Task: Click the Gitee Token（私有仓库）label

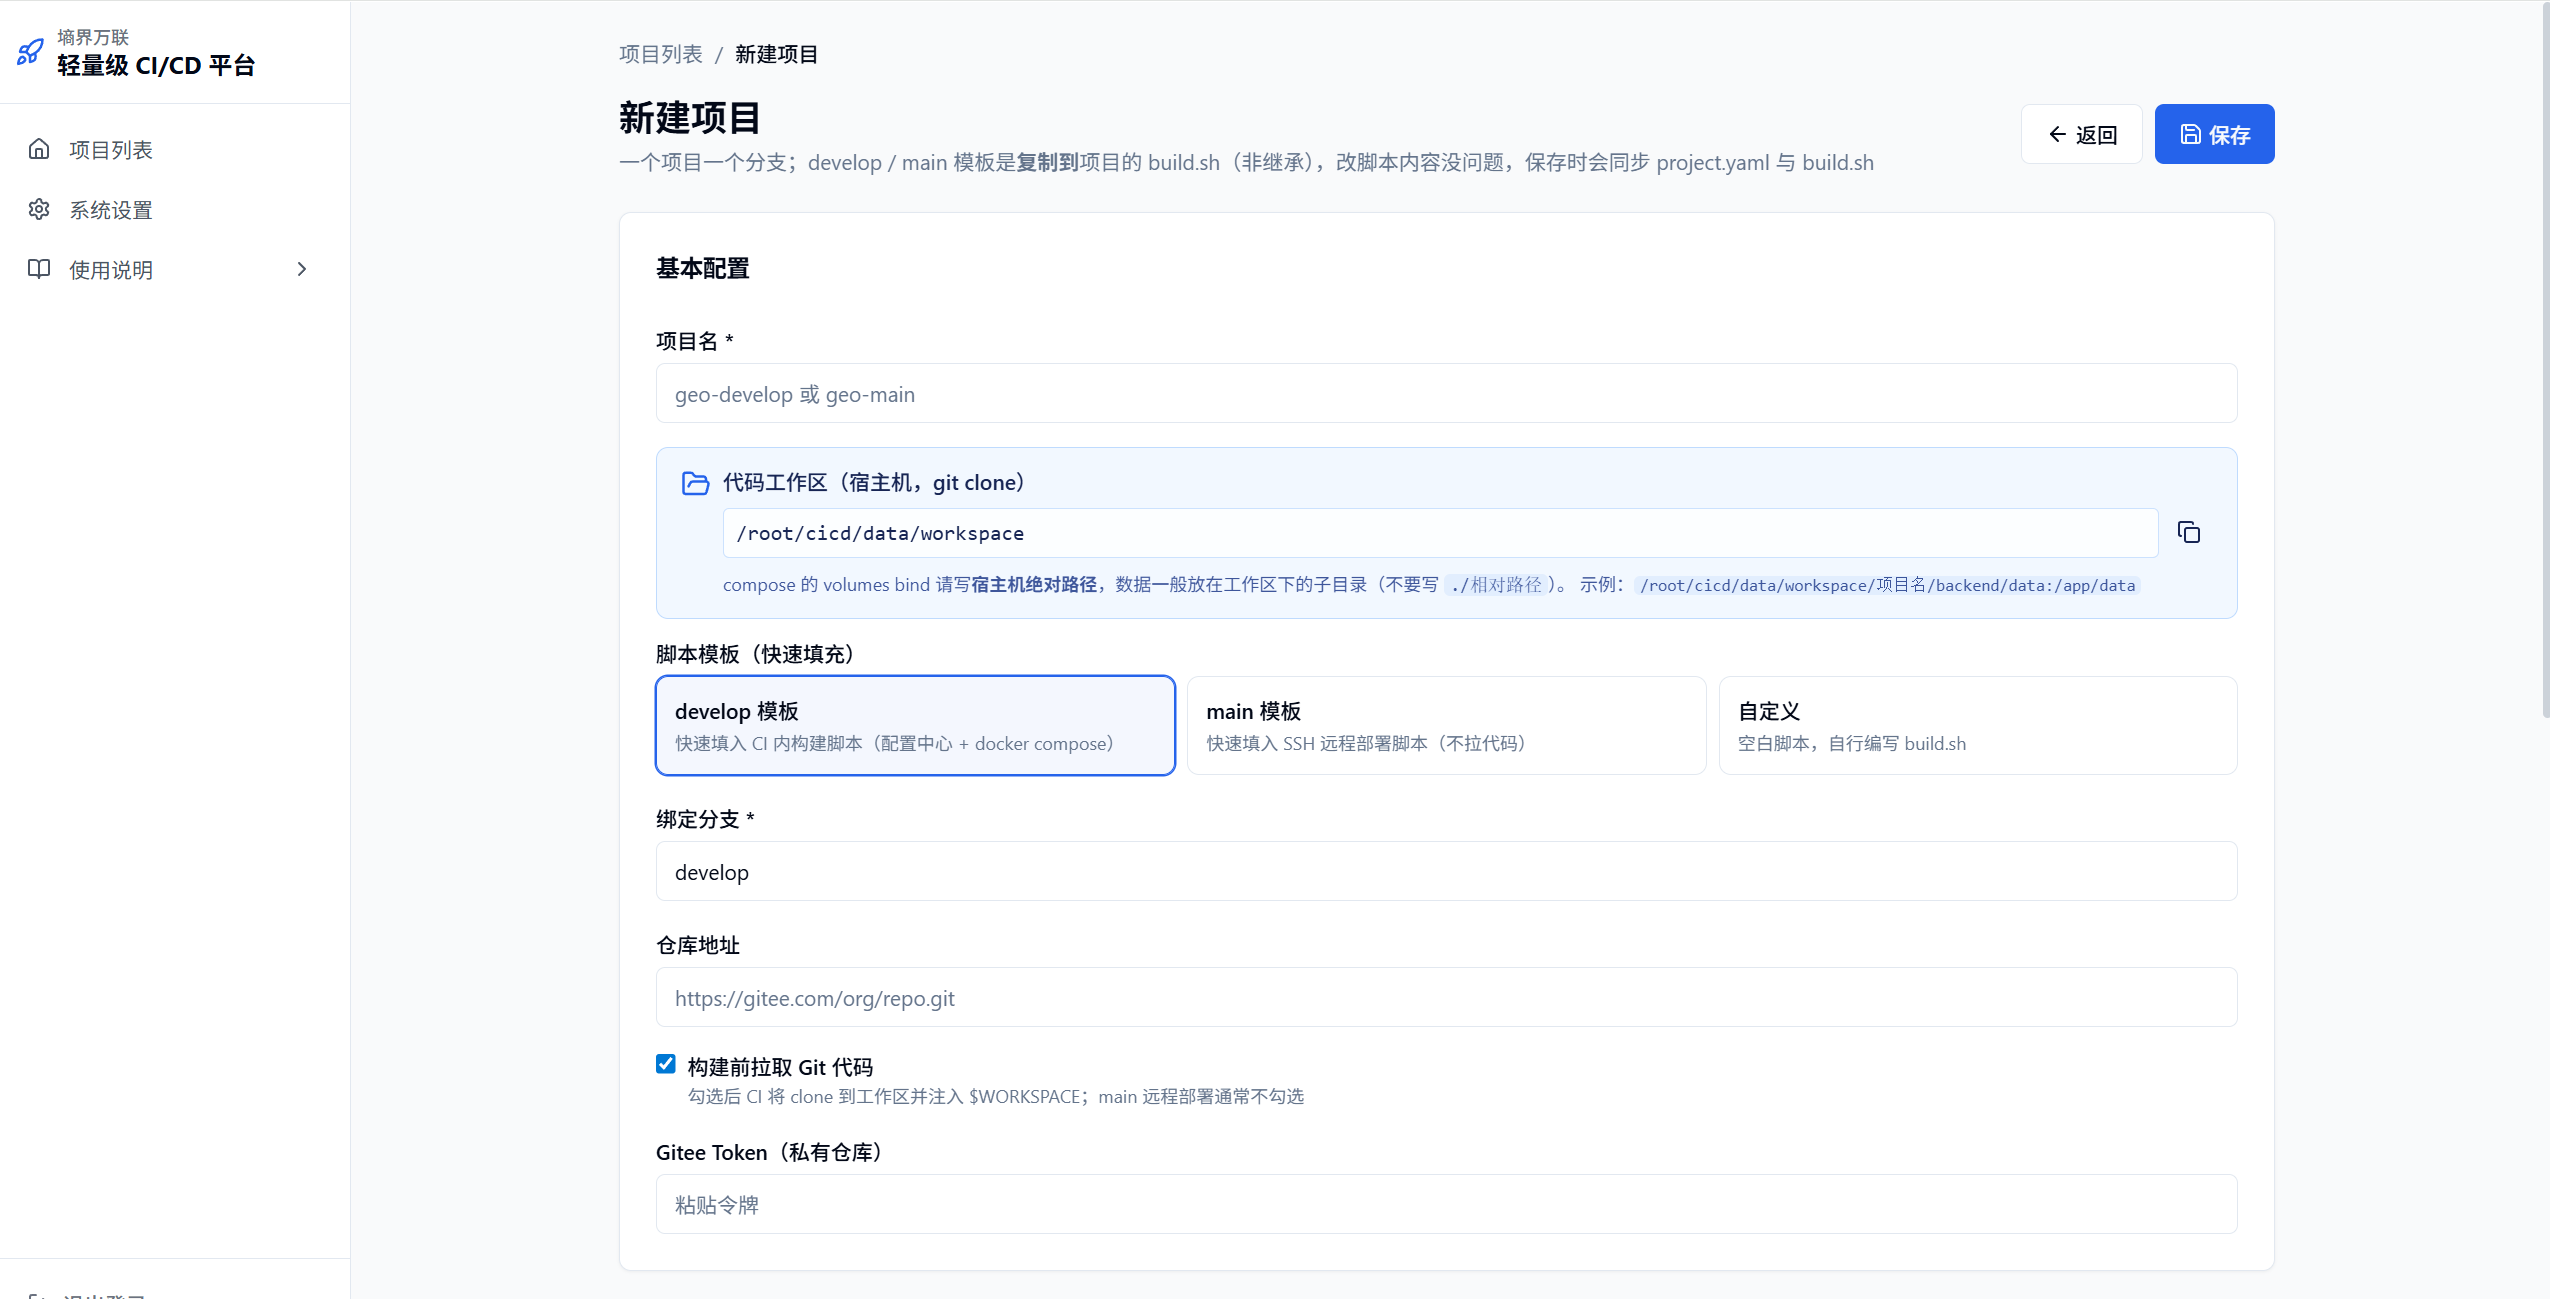Action: click(769, 1152)
